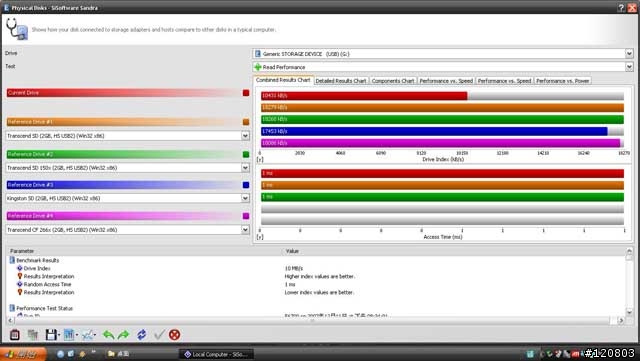The height and width of the screenshot is (361, 640).
Task: Open the line graph icon's dropdown arrow
Action: (95, 335)
